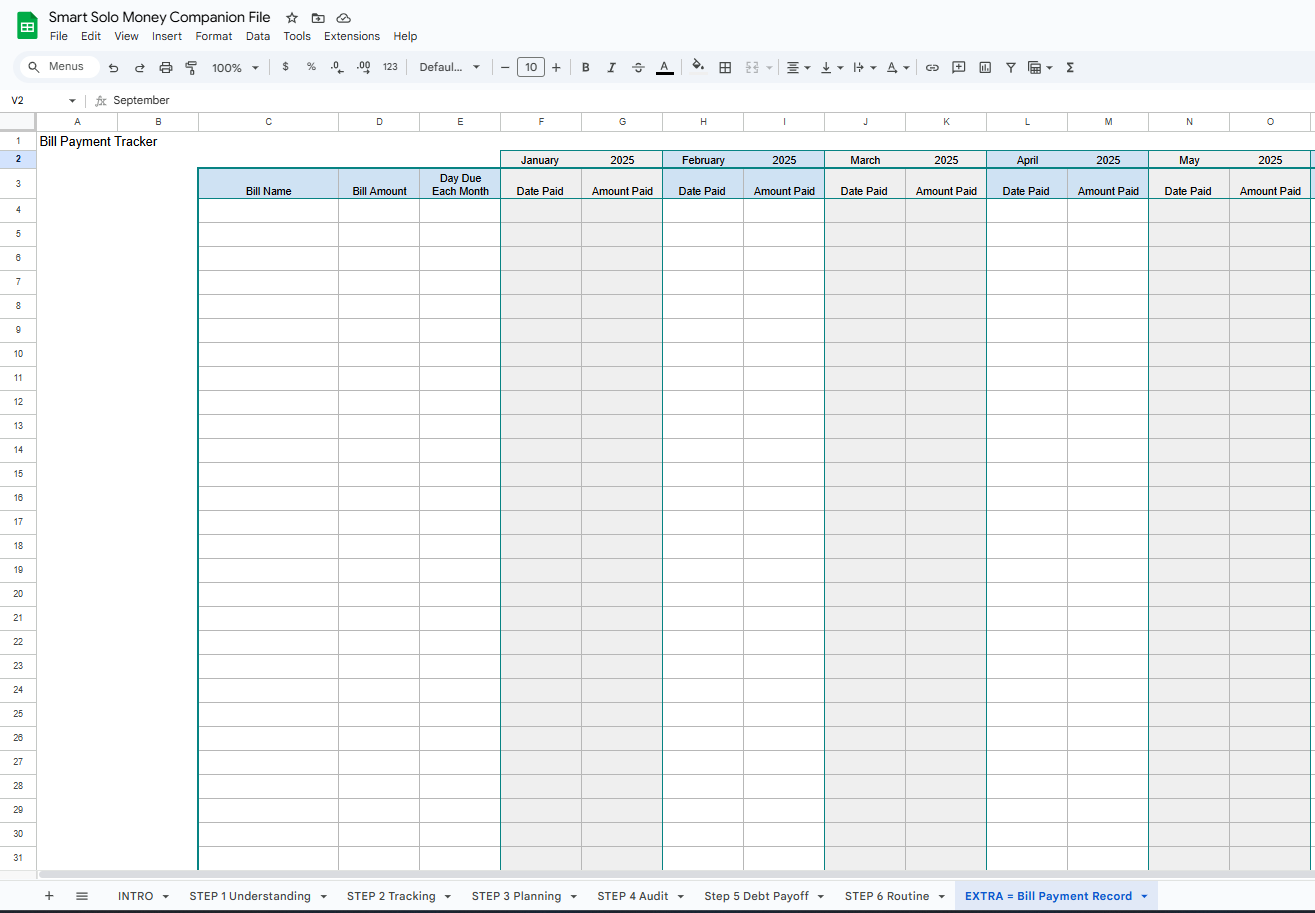The height and width of the screenshot is (913, 1315).
Task: Open text wrapping options
Action: tap(864, 67)
